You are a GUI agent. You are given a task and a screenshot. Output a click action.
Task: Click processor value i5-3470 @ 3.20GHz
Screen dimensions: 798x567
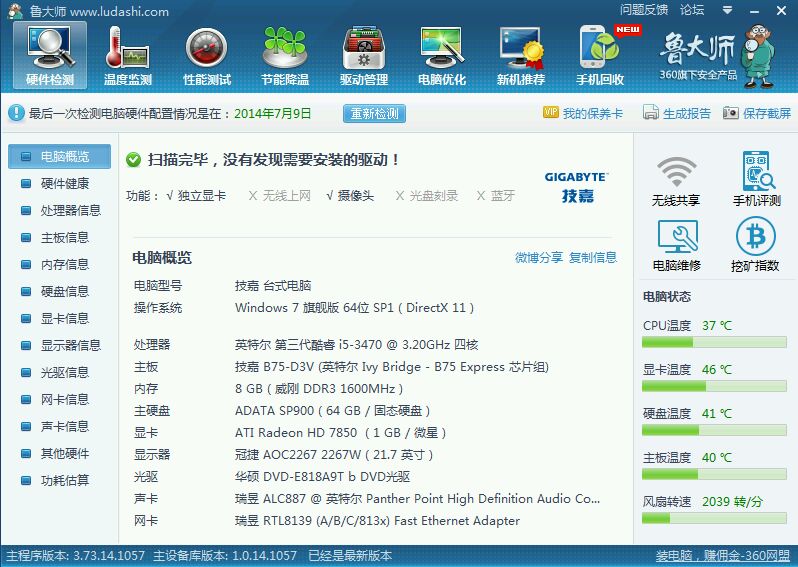[x=356, y=345]
